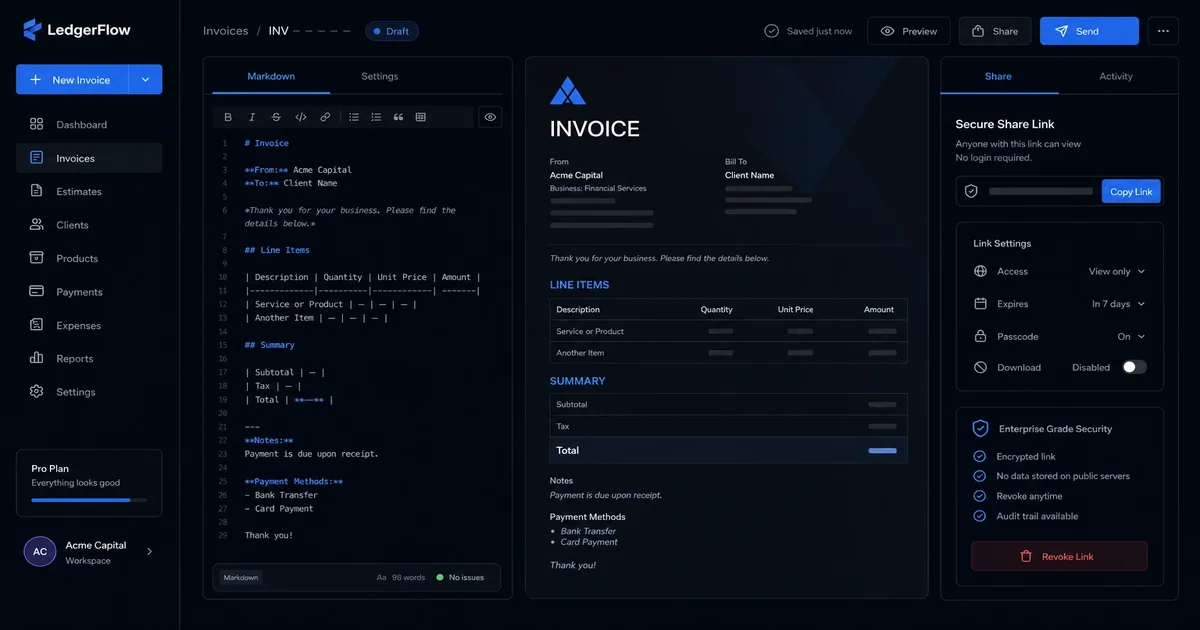Open the Passcode On dropdown
The image size is (1200, 630).
click(1132, 336)
